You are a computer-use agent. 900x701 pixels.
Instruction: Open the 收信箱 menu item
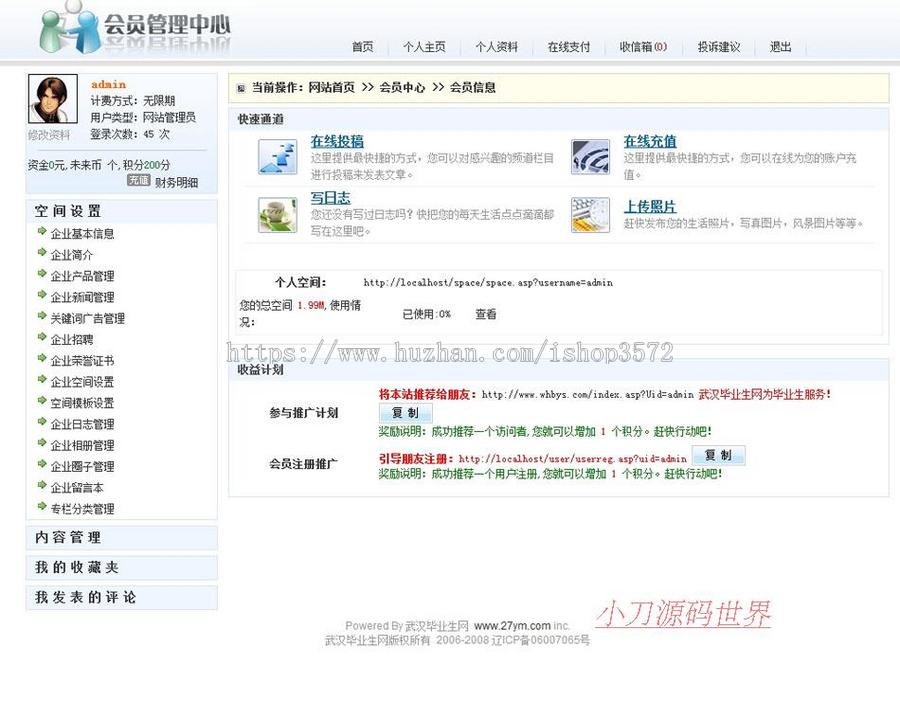tap(642, 45)
